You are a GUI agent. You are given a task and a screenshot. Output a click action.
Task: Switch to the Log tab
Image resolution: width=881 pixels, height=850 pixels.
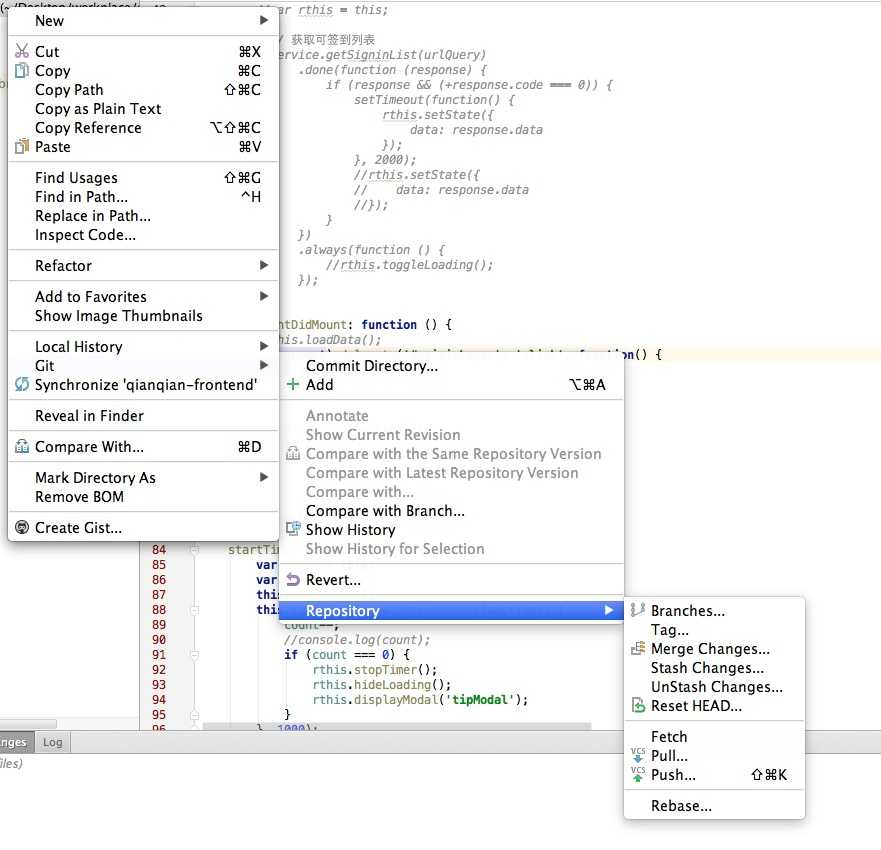[x=52, y=742]
